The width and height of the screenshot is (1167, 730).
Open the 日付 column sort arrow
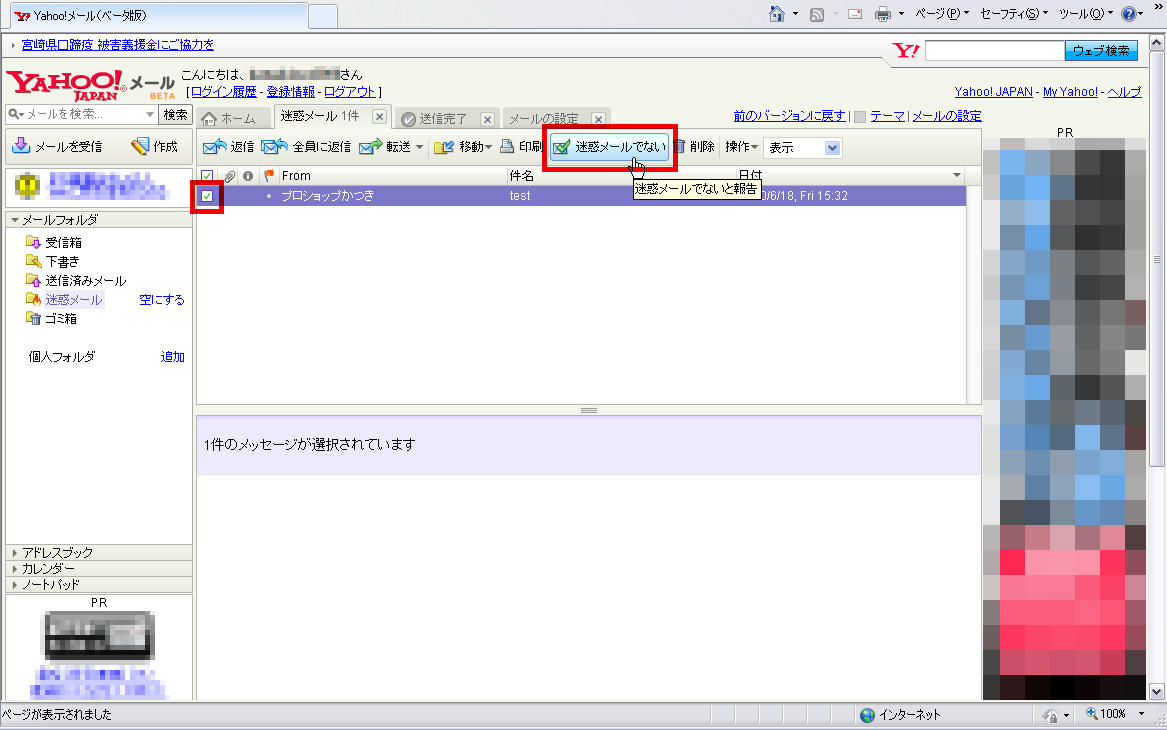tap(957, 176)
